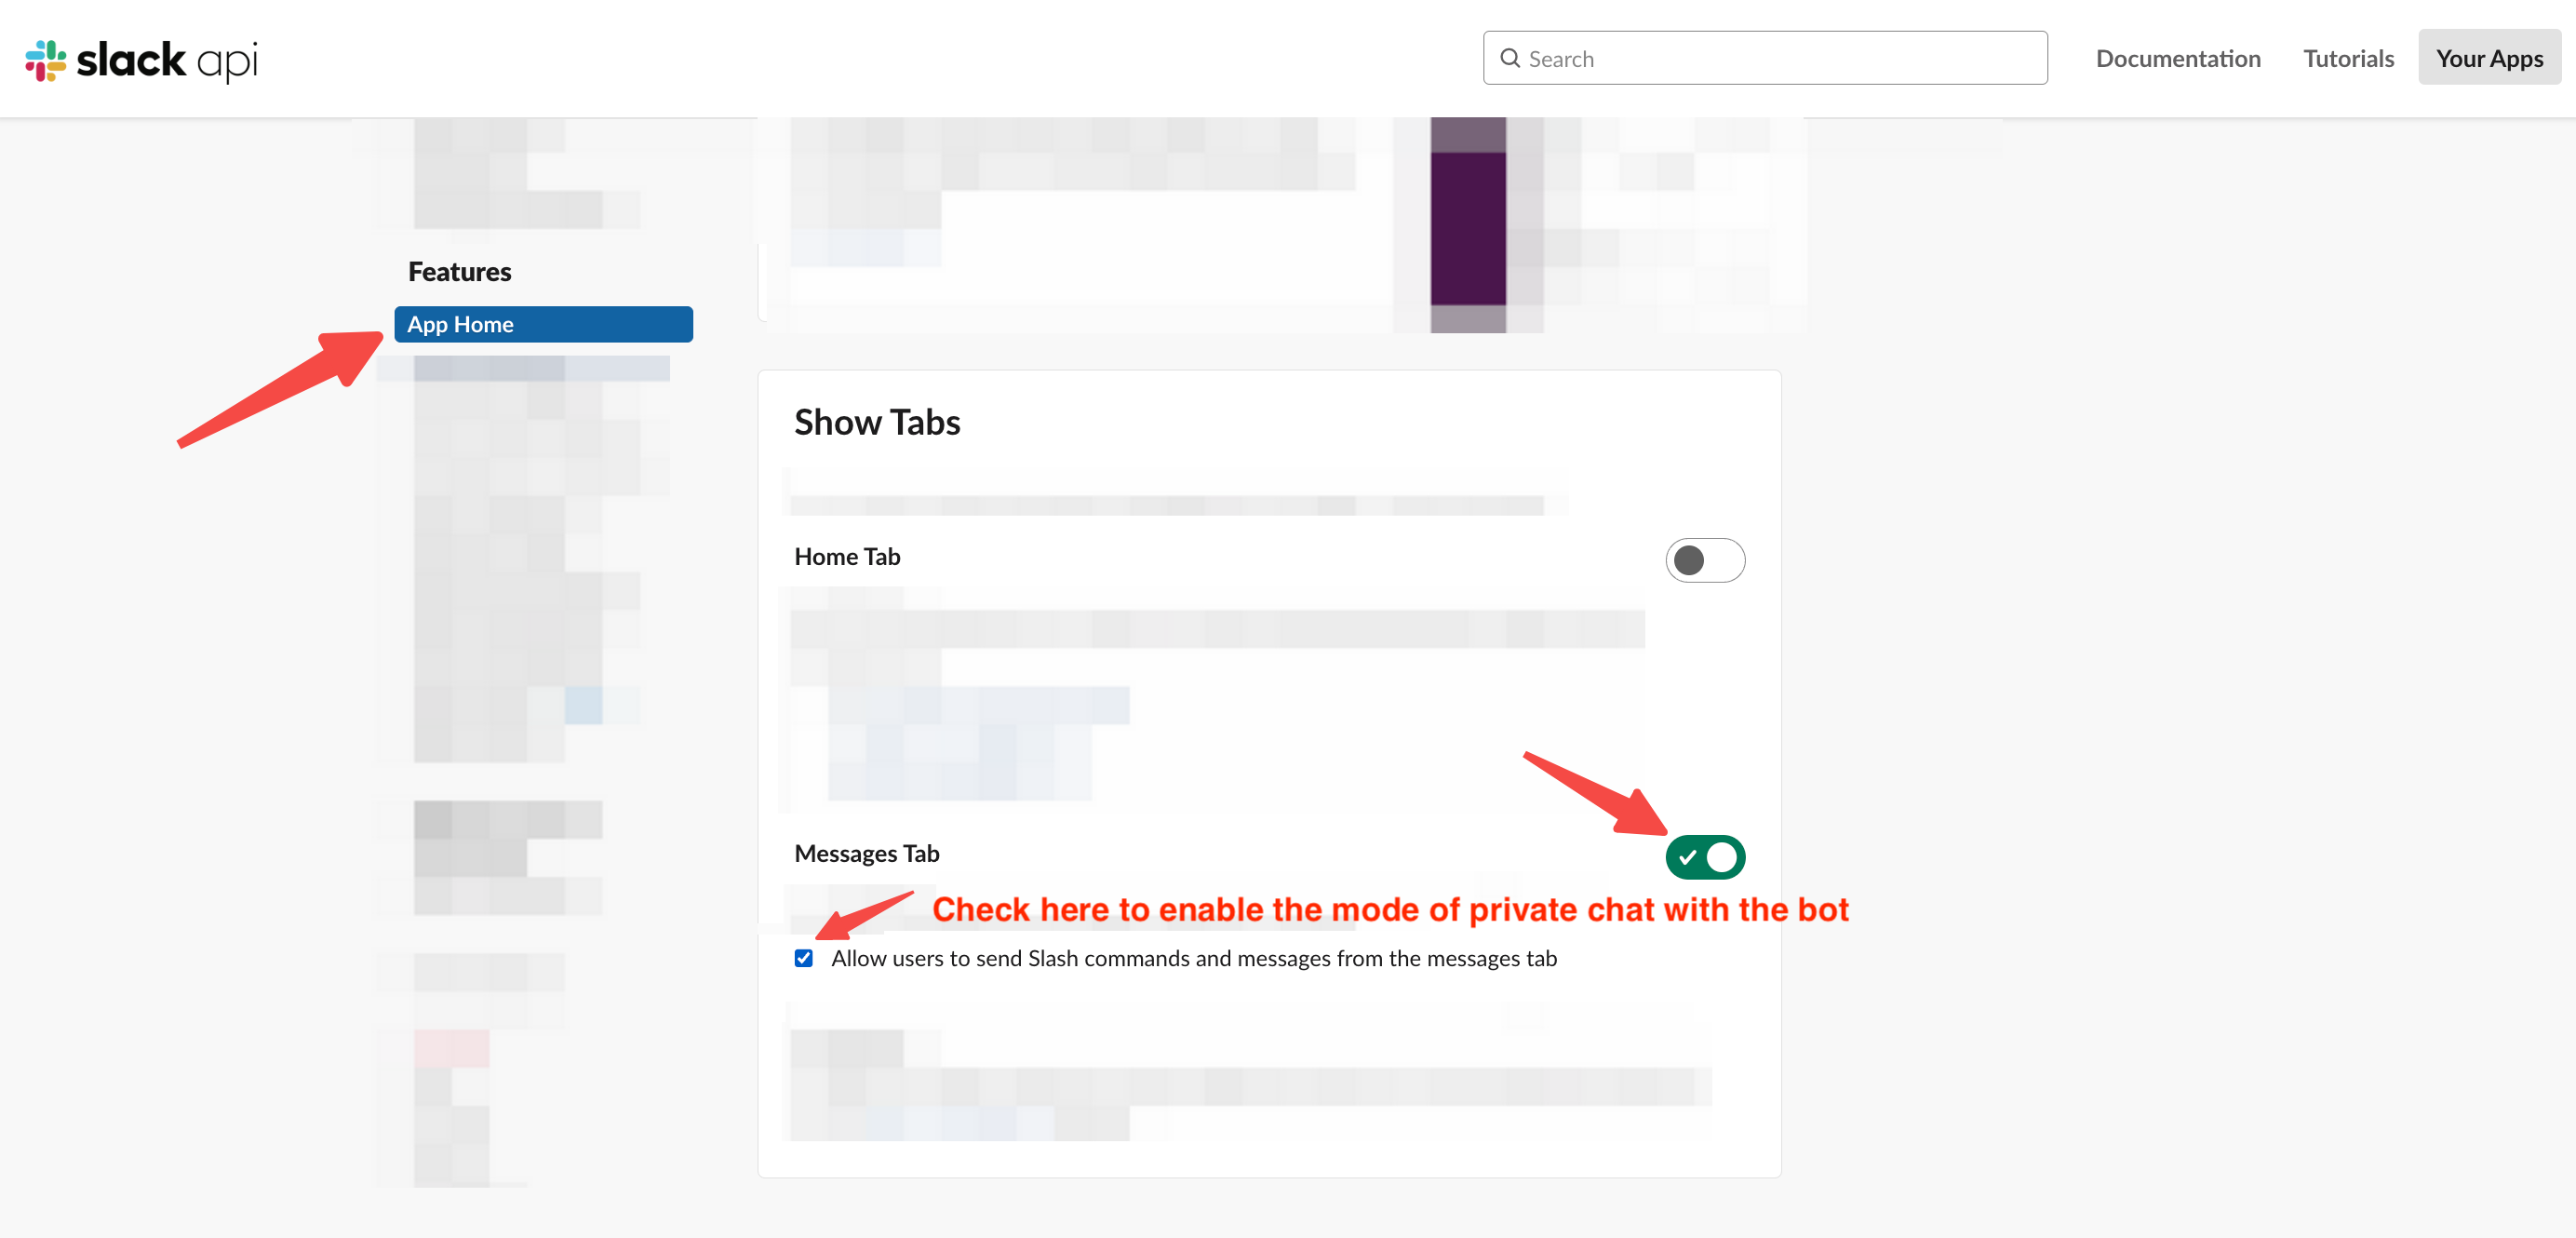Click the Features section heading

[459, 272]
